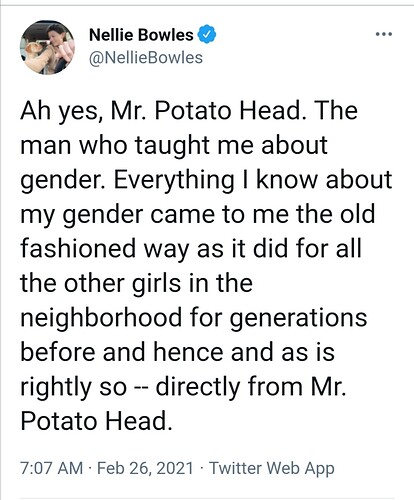Click the Nellie Bowles display name
This screenshot has width=414, height=500.
141,35
